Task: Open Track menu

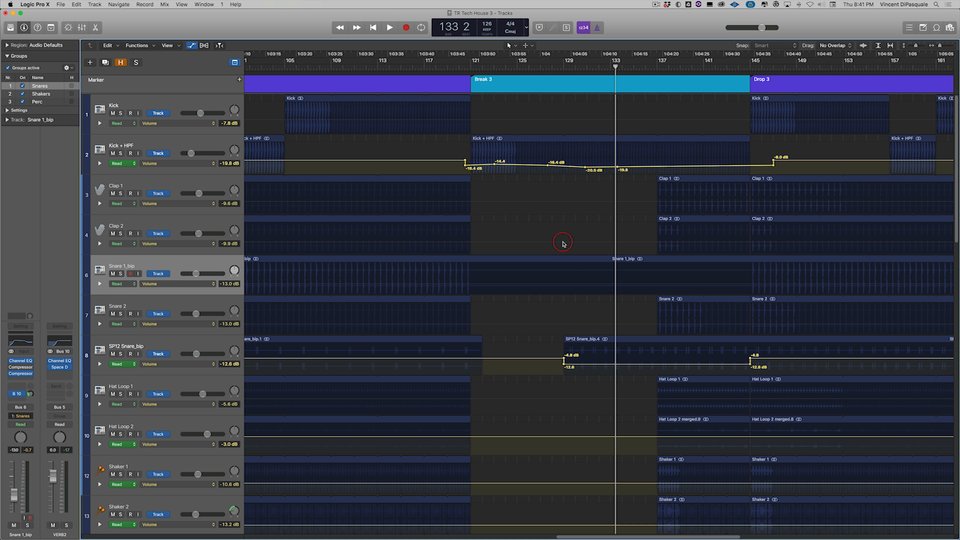Action: pos(94,4)
